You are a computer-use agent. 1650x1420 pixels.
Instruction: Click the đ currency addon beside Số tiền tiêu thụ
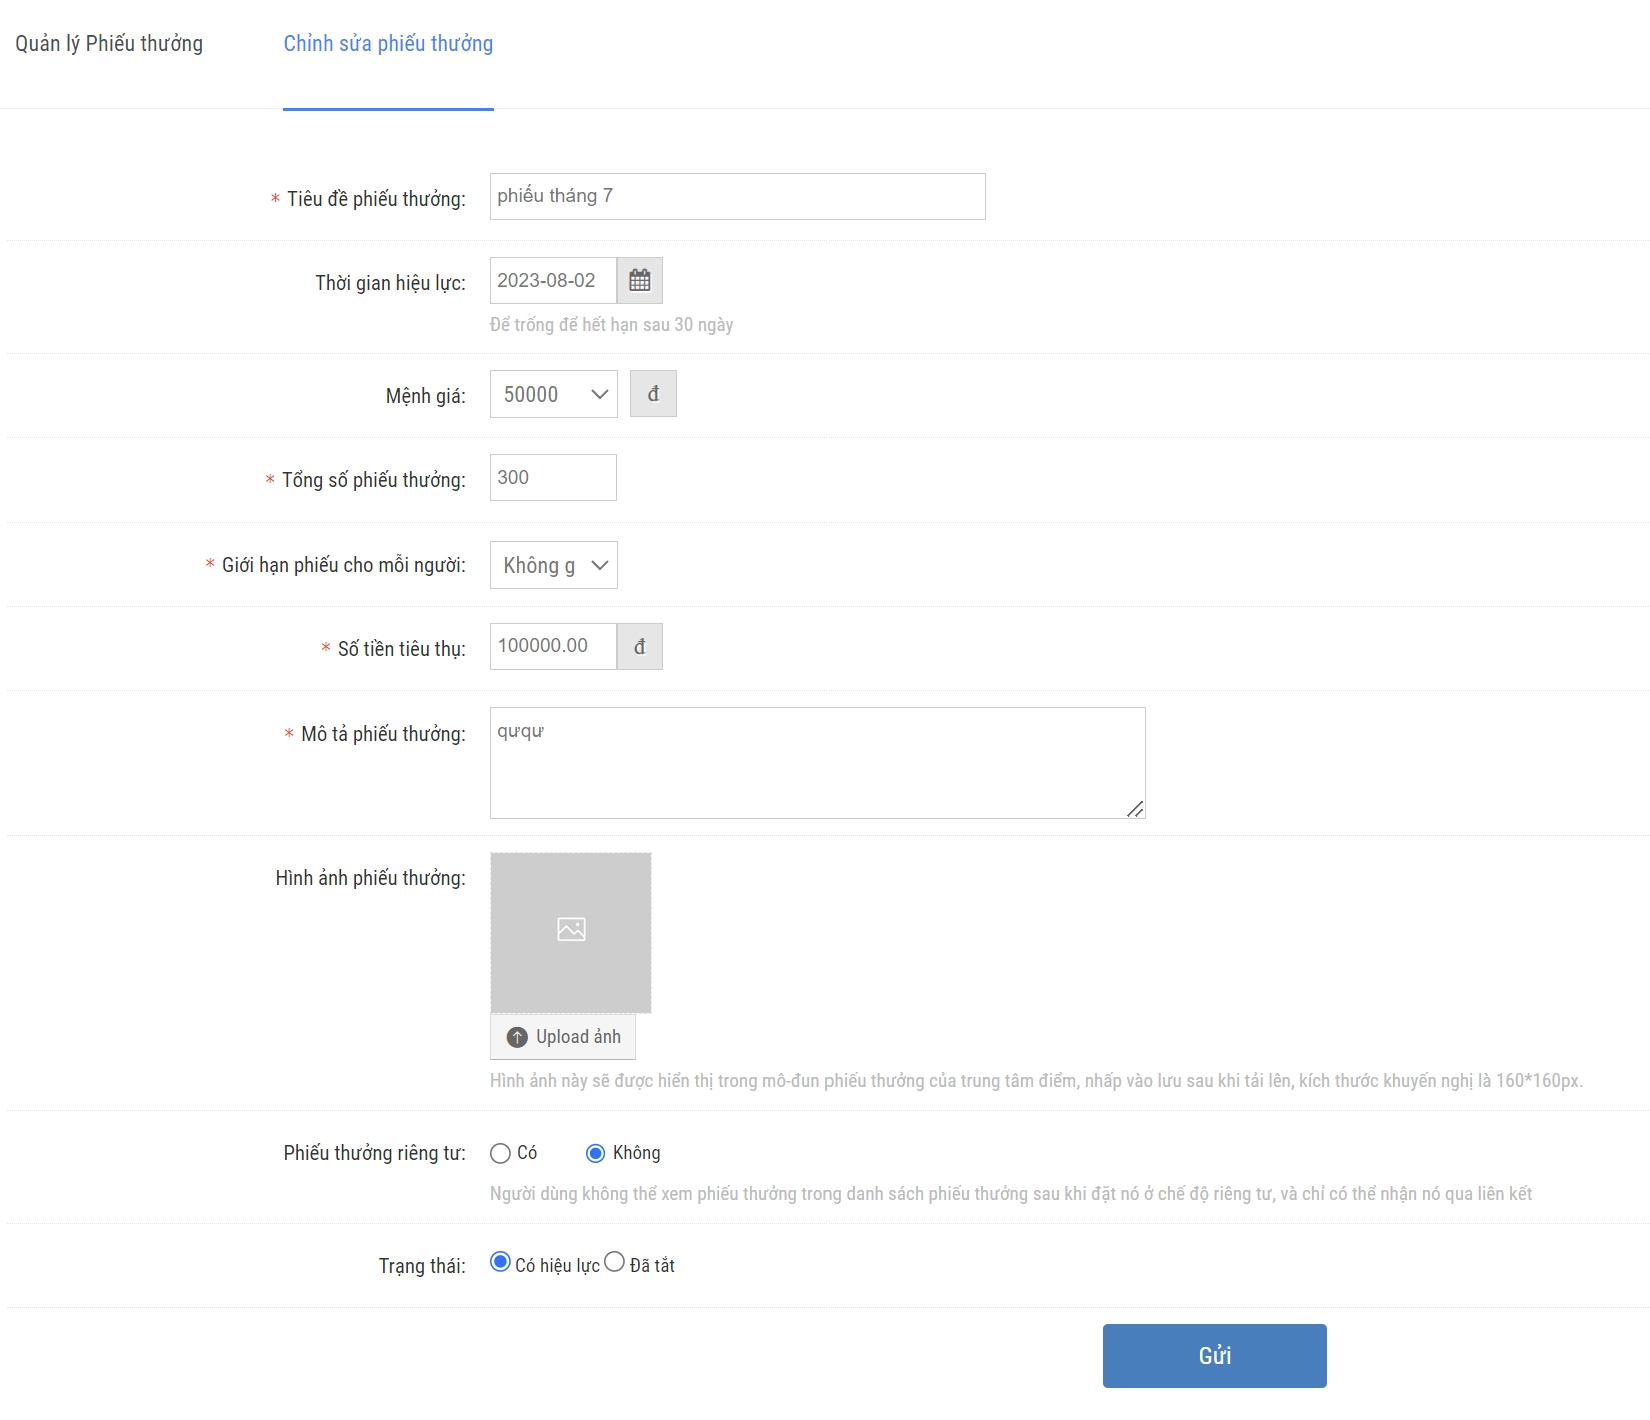click(x=639, y=647)
